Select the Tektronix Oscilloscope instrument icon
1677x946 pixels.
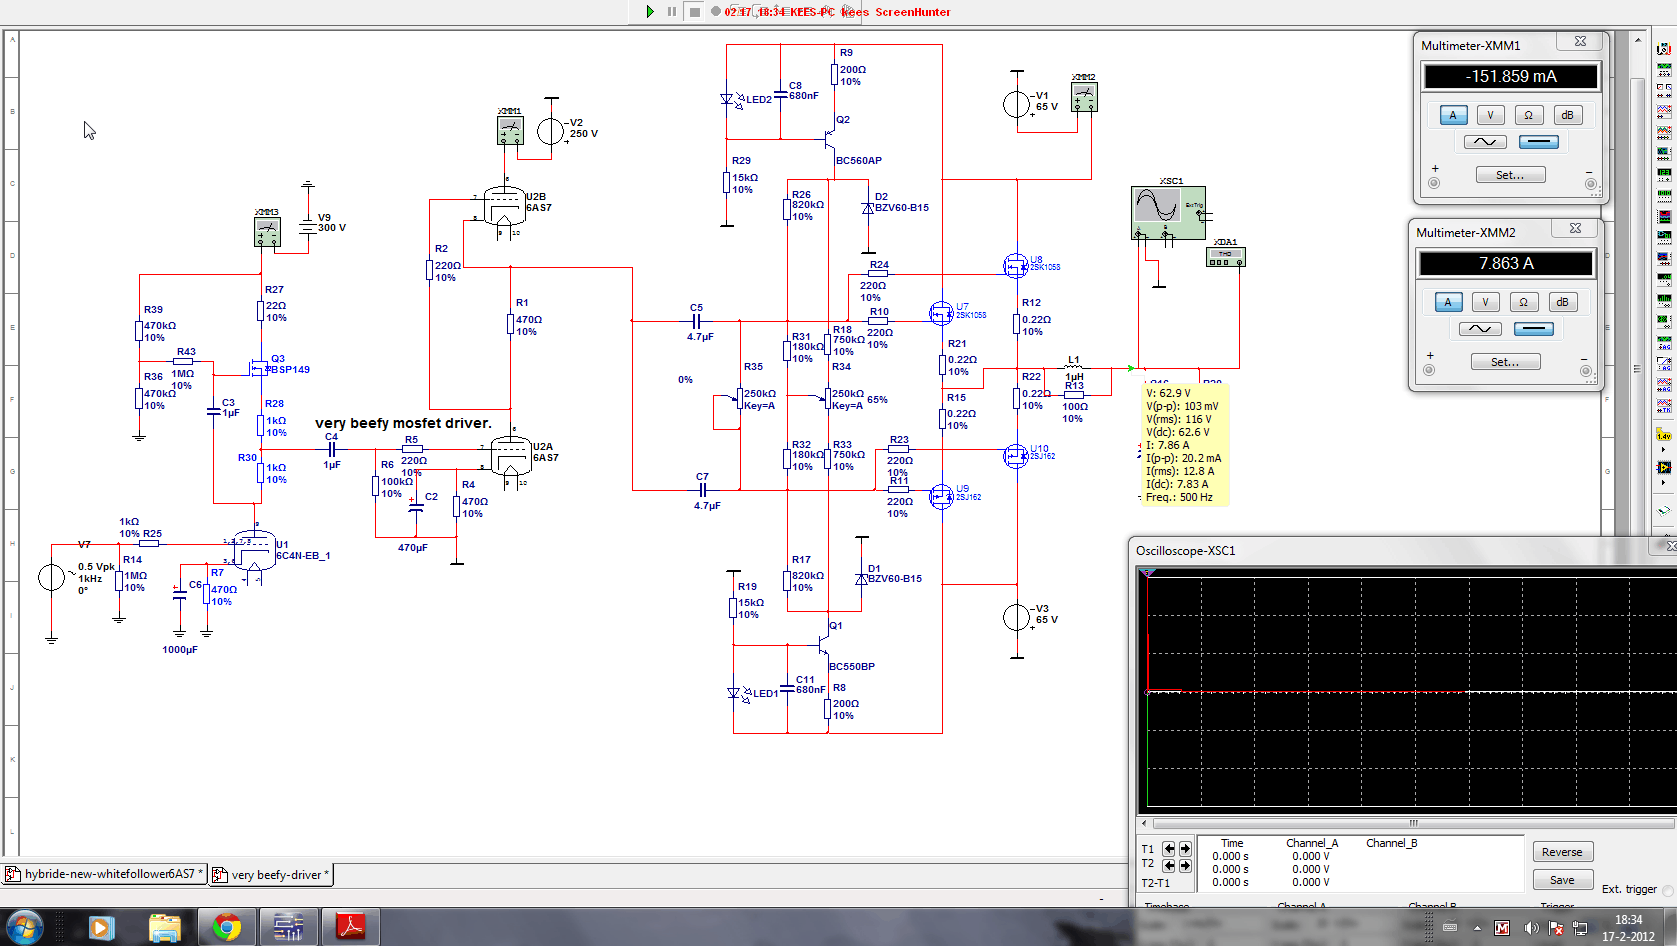(x=1664, y=406)
